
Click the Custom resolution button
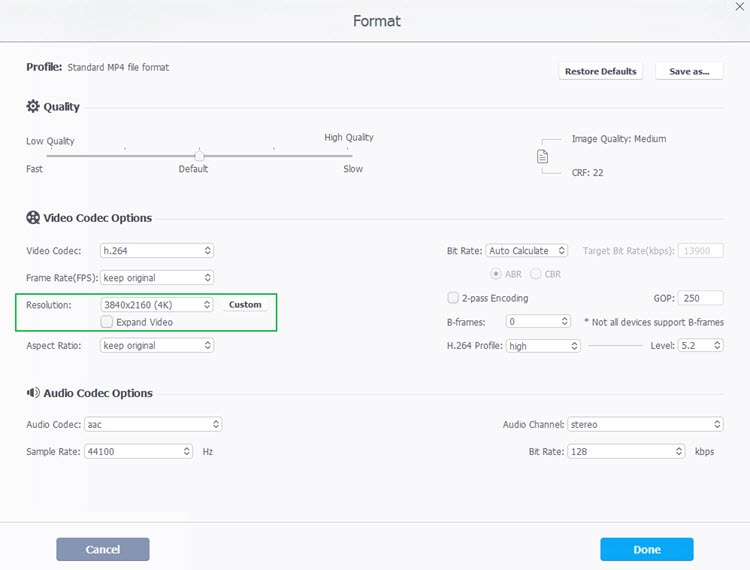pyautogui.click(x=245, y=305)
